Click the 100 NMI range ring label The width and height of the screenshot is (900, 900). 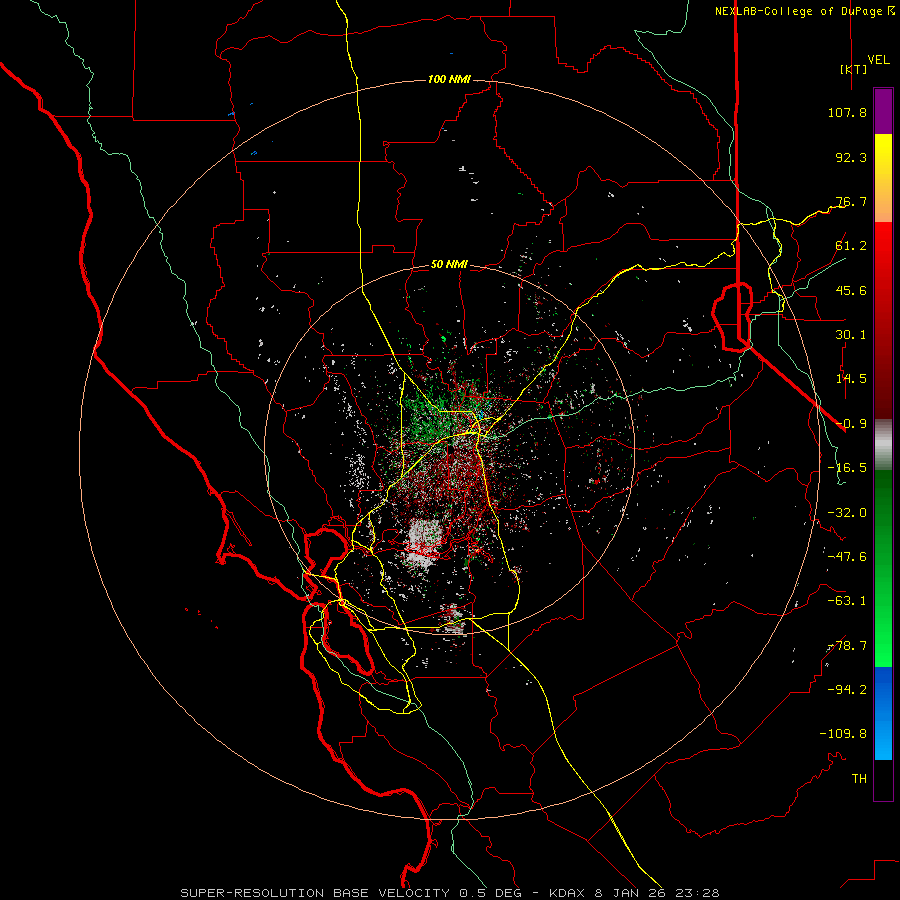(x=449, y=79)
